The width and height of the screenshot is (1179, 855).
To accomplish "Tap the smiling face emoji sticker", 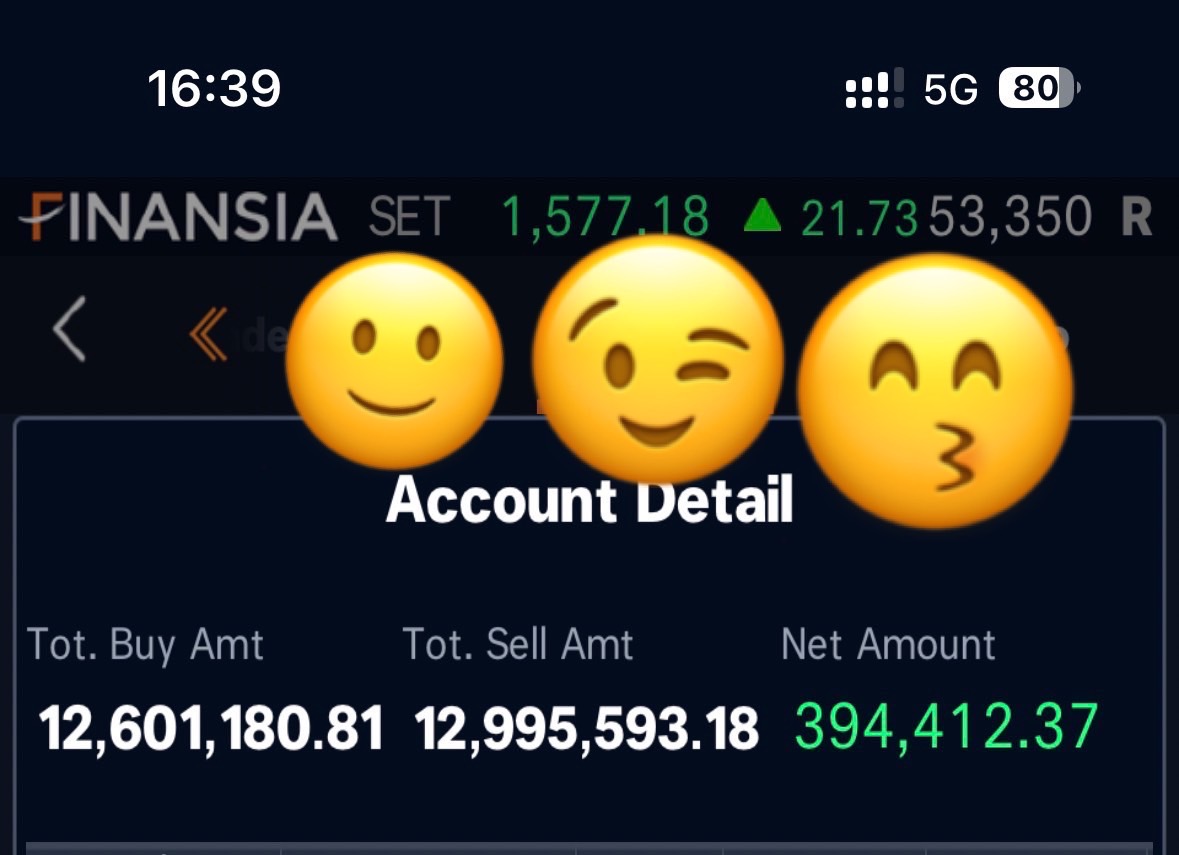I will [x=394, y=361].
